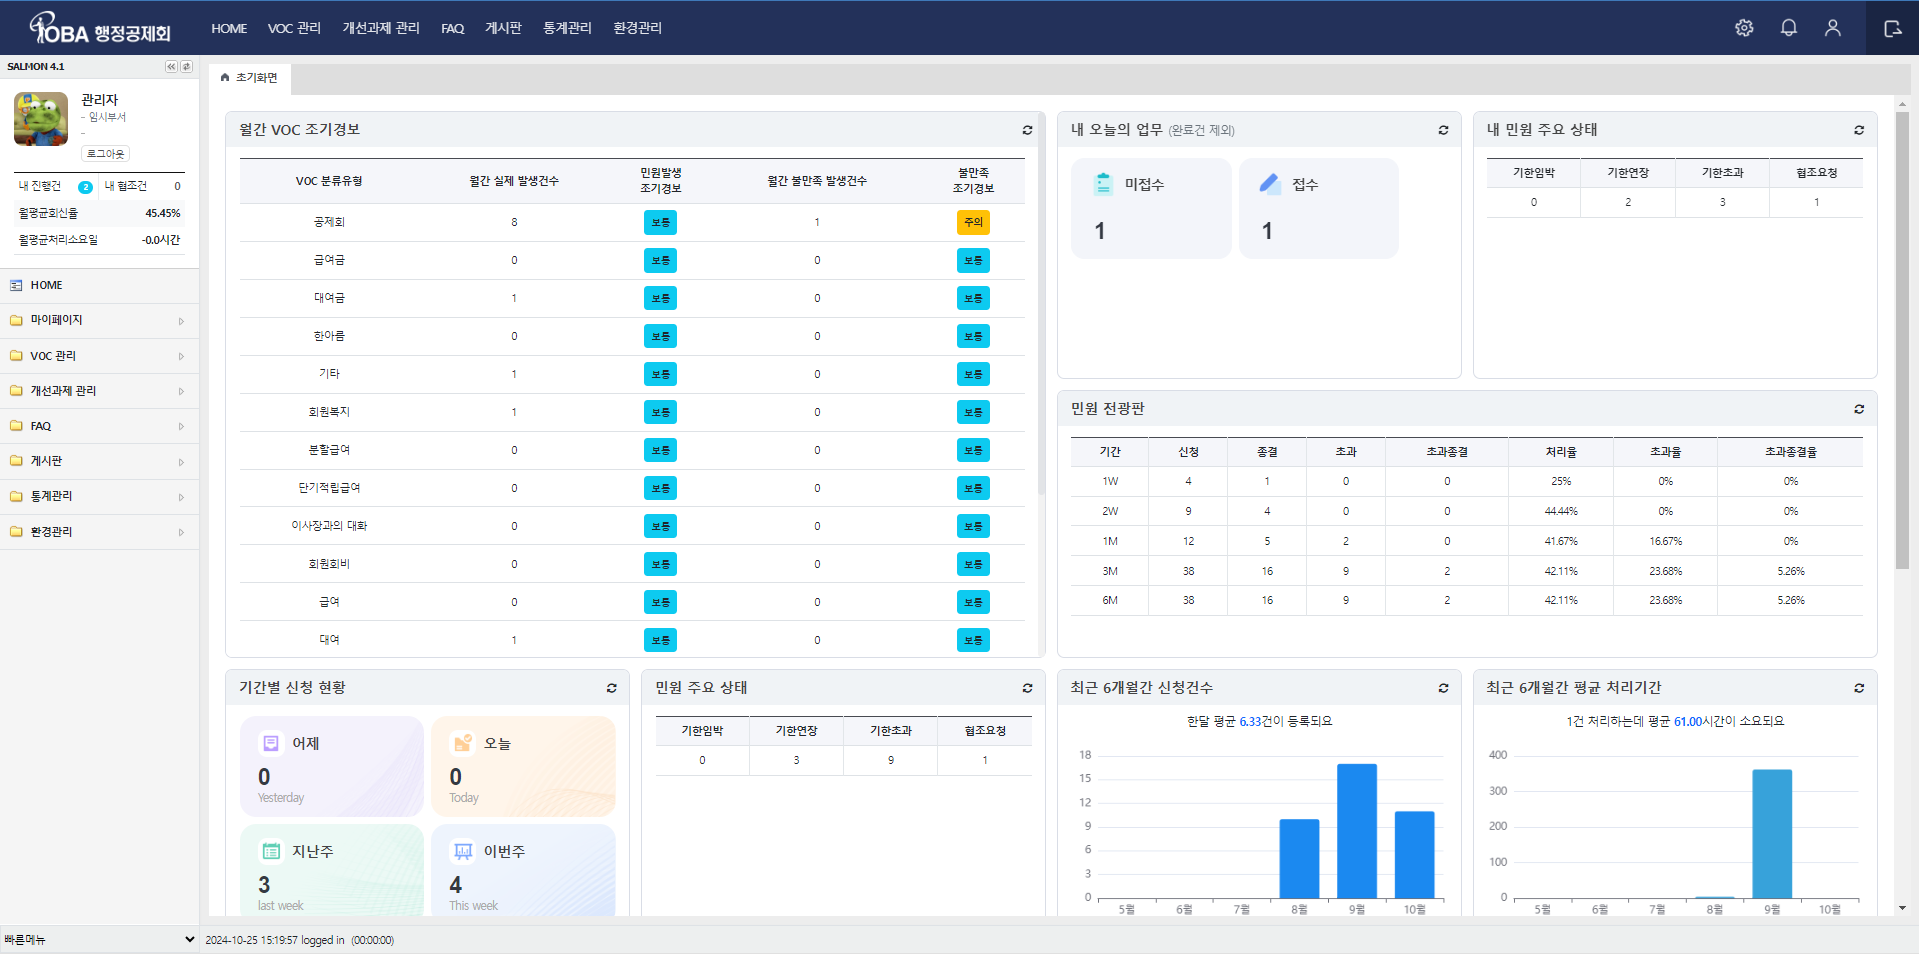The image size is (1919, 954).
Task: Click the 로그아웃 button
Action: coord(105,154)
